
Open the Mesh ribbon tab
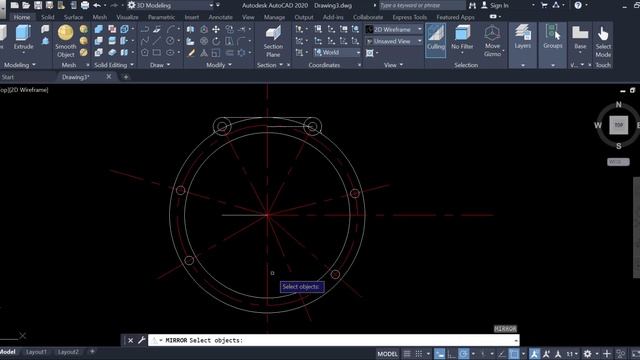pos(100,17)
